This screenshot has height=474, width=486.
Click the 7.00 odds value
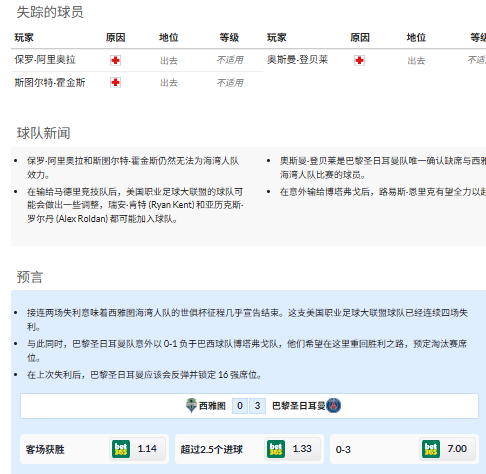pyautogui.click(x=457, y=449)
